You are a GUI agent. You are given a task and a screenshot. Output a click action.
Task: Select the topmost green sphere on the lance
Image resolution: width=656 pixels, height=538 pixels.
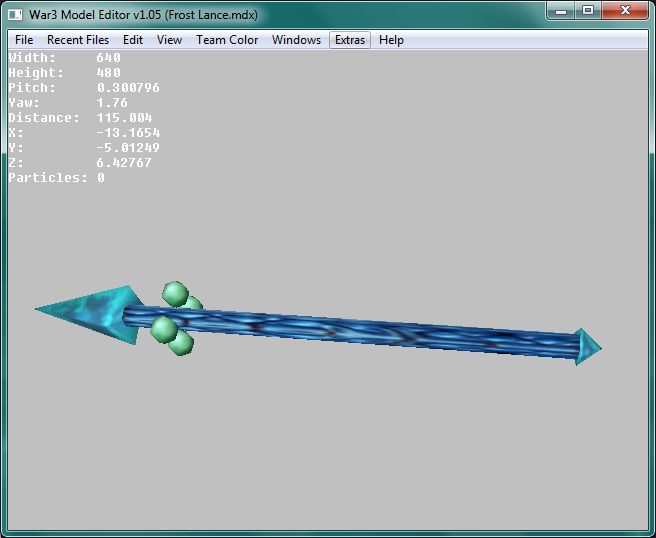point(175,294)
